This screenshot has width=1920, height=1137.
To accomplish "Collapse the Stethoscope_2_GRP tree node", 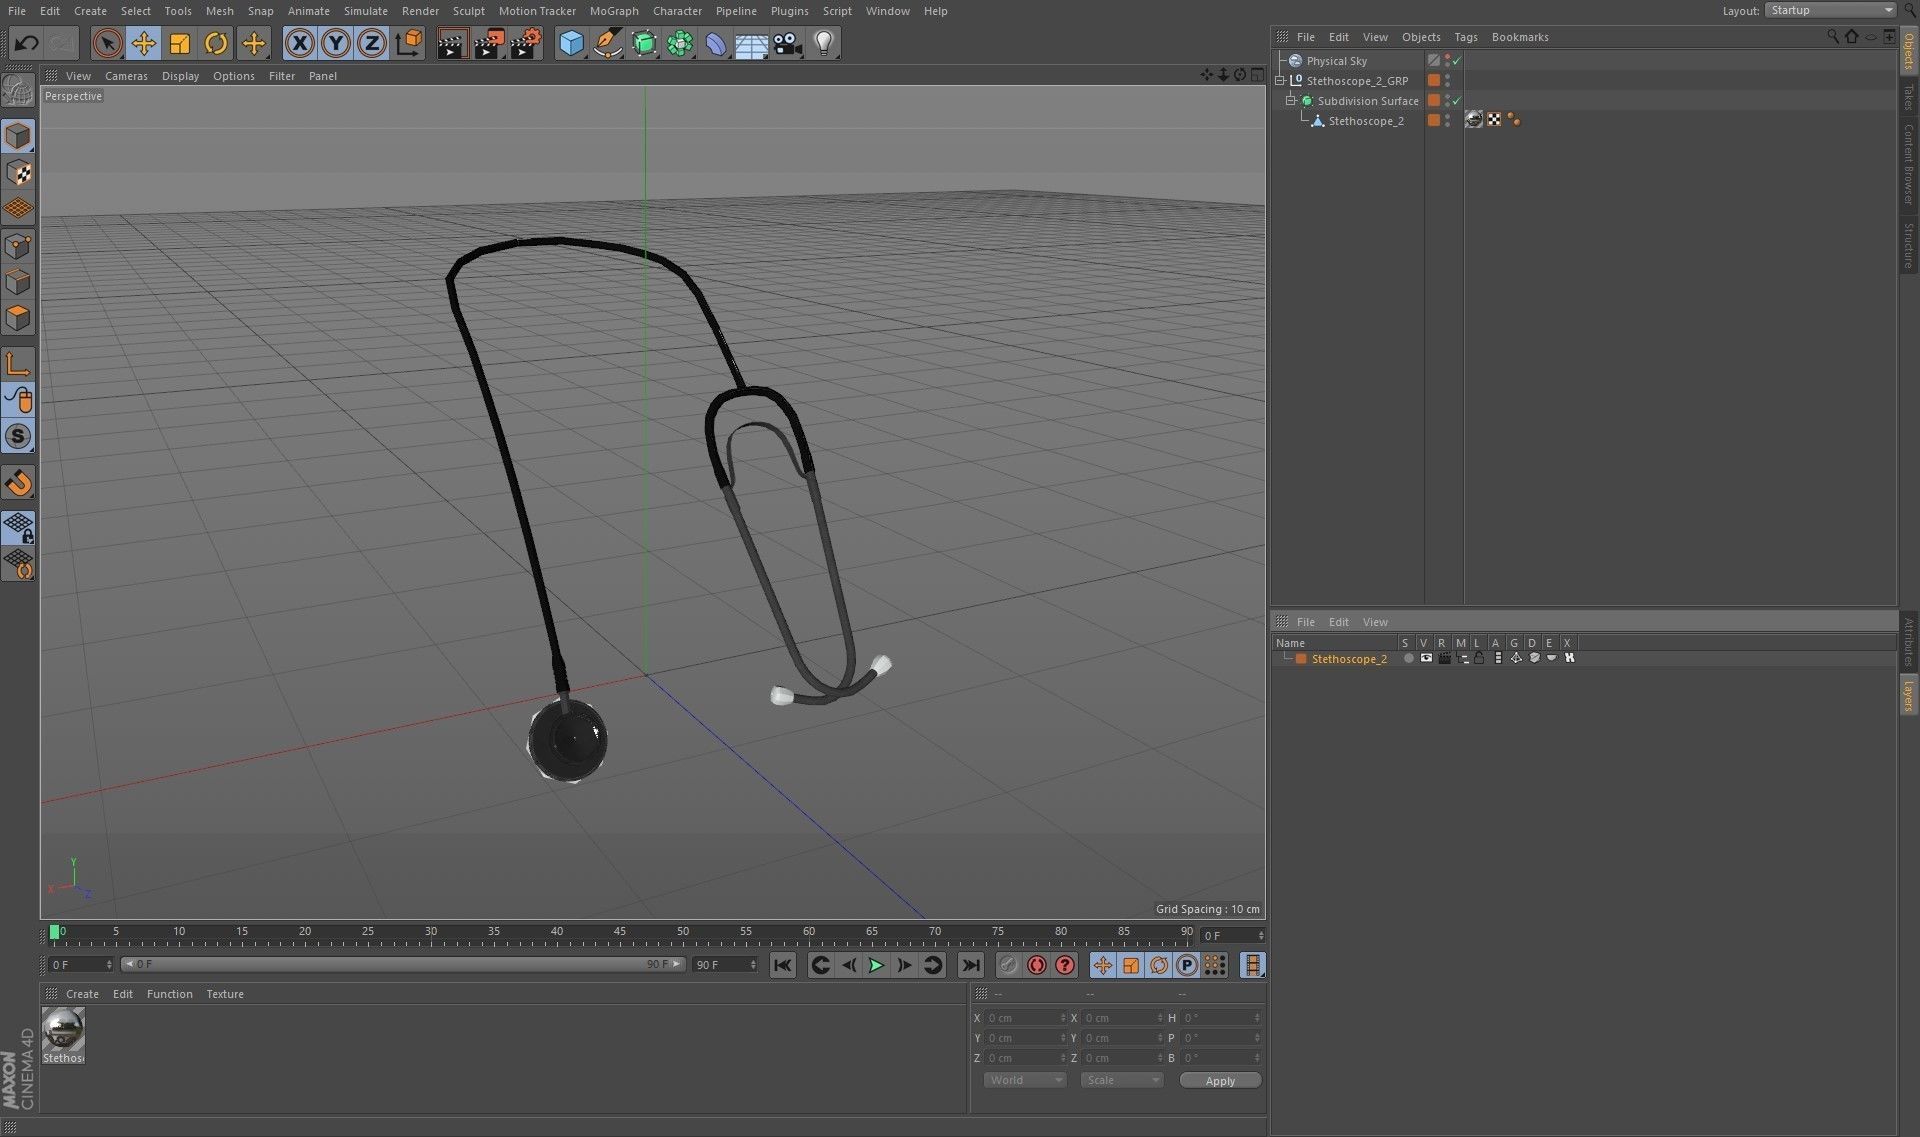I will tap(1280, 81).
